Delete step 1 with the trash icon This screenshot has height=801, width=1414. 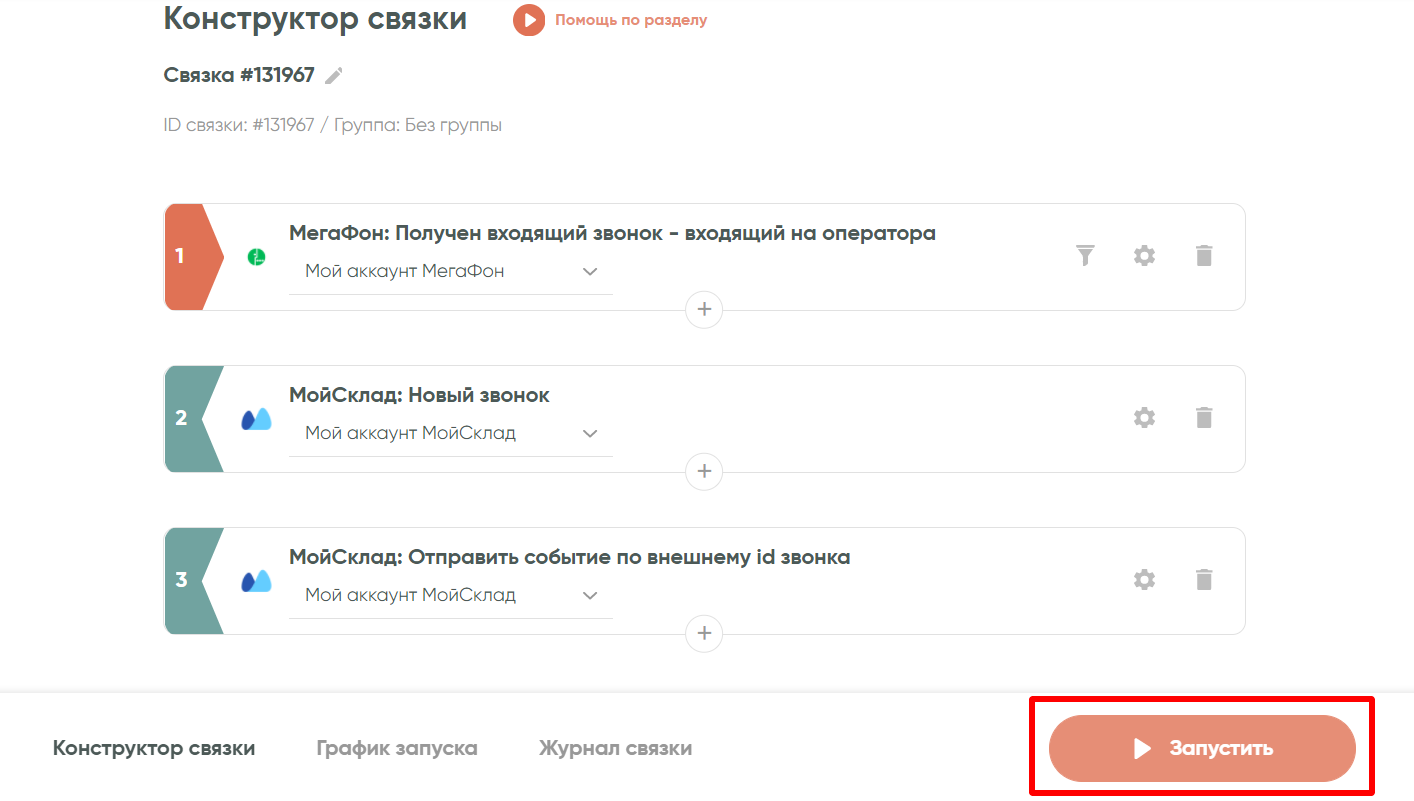1204,256
